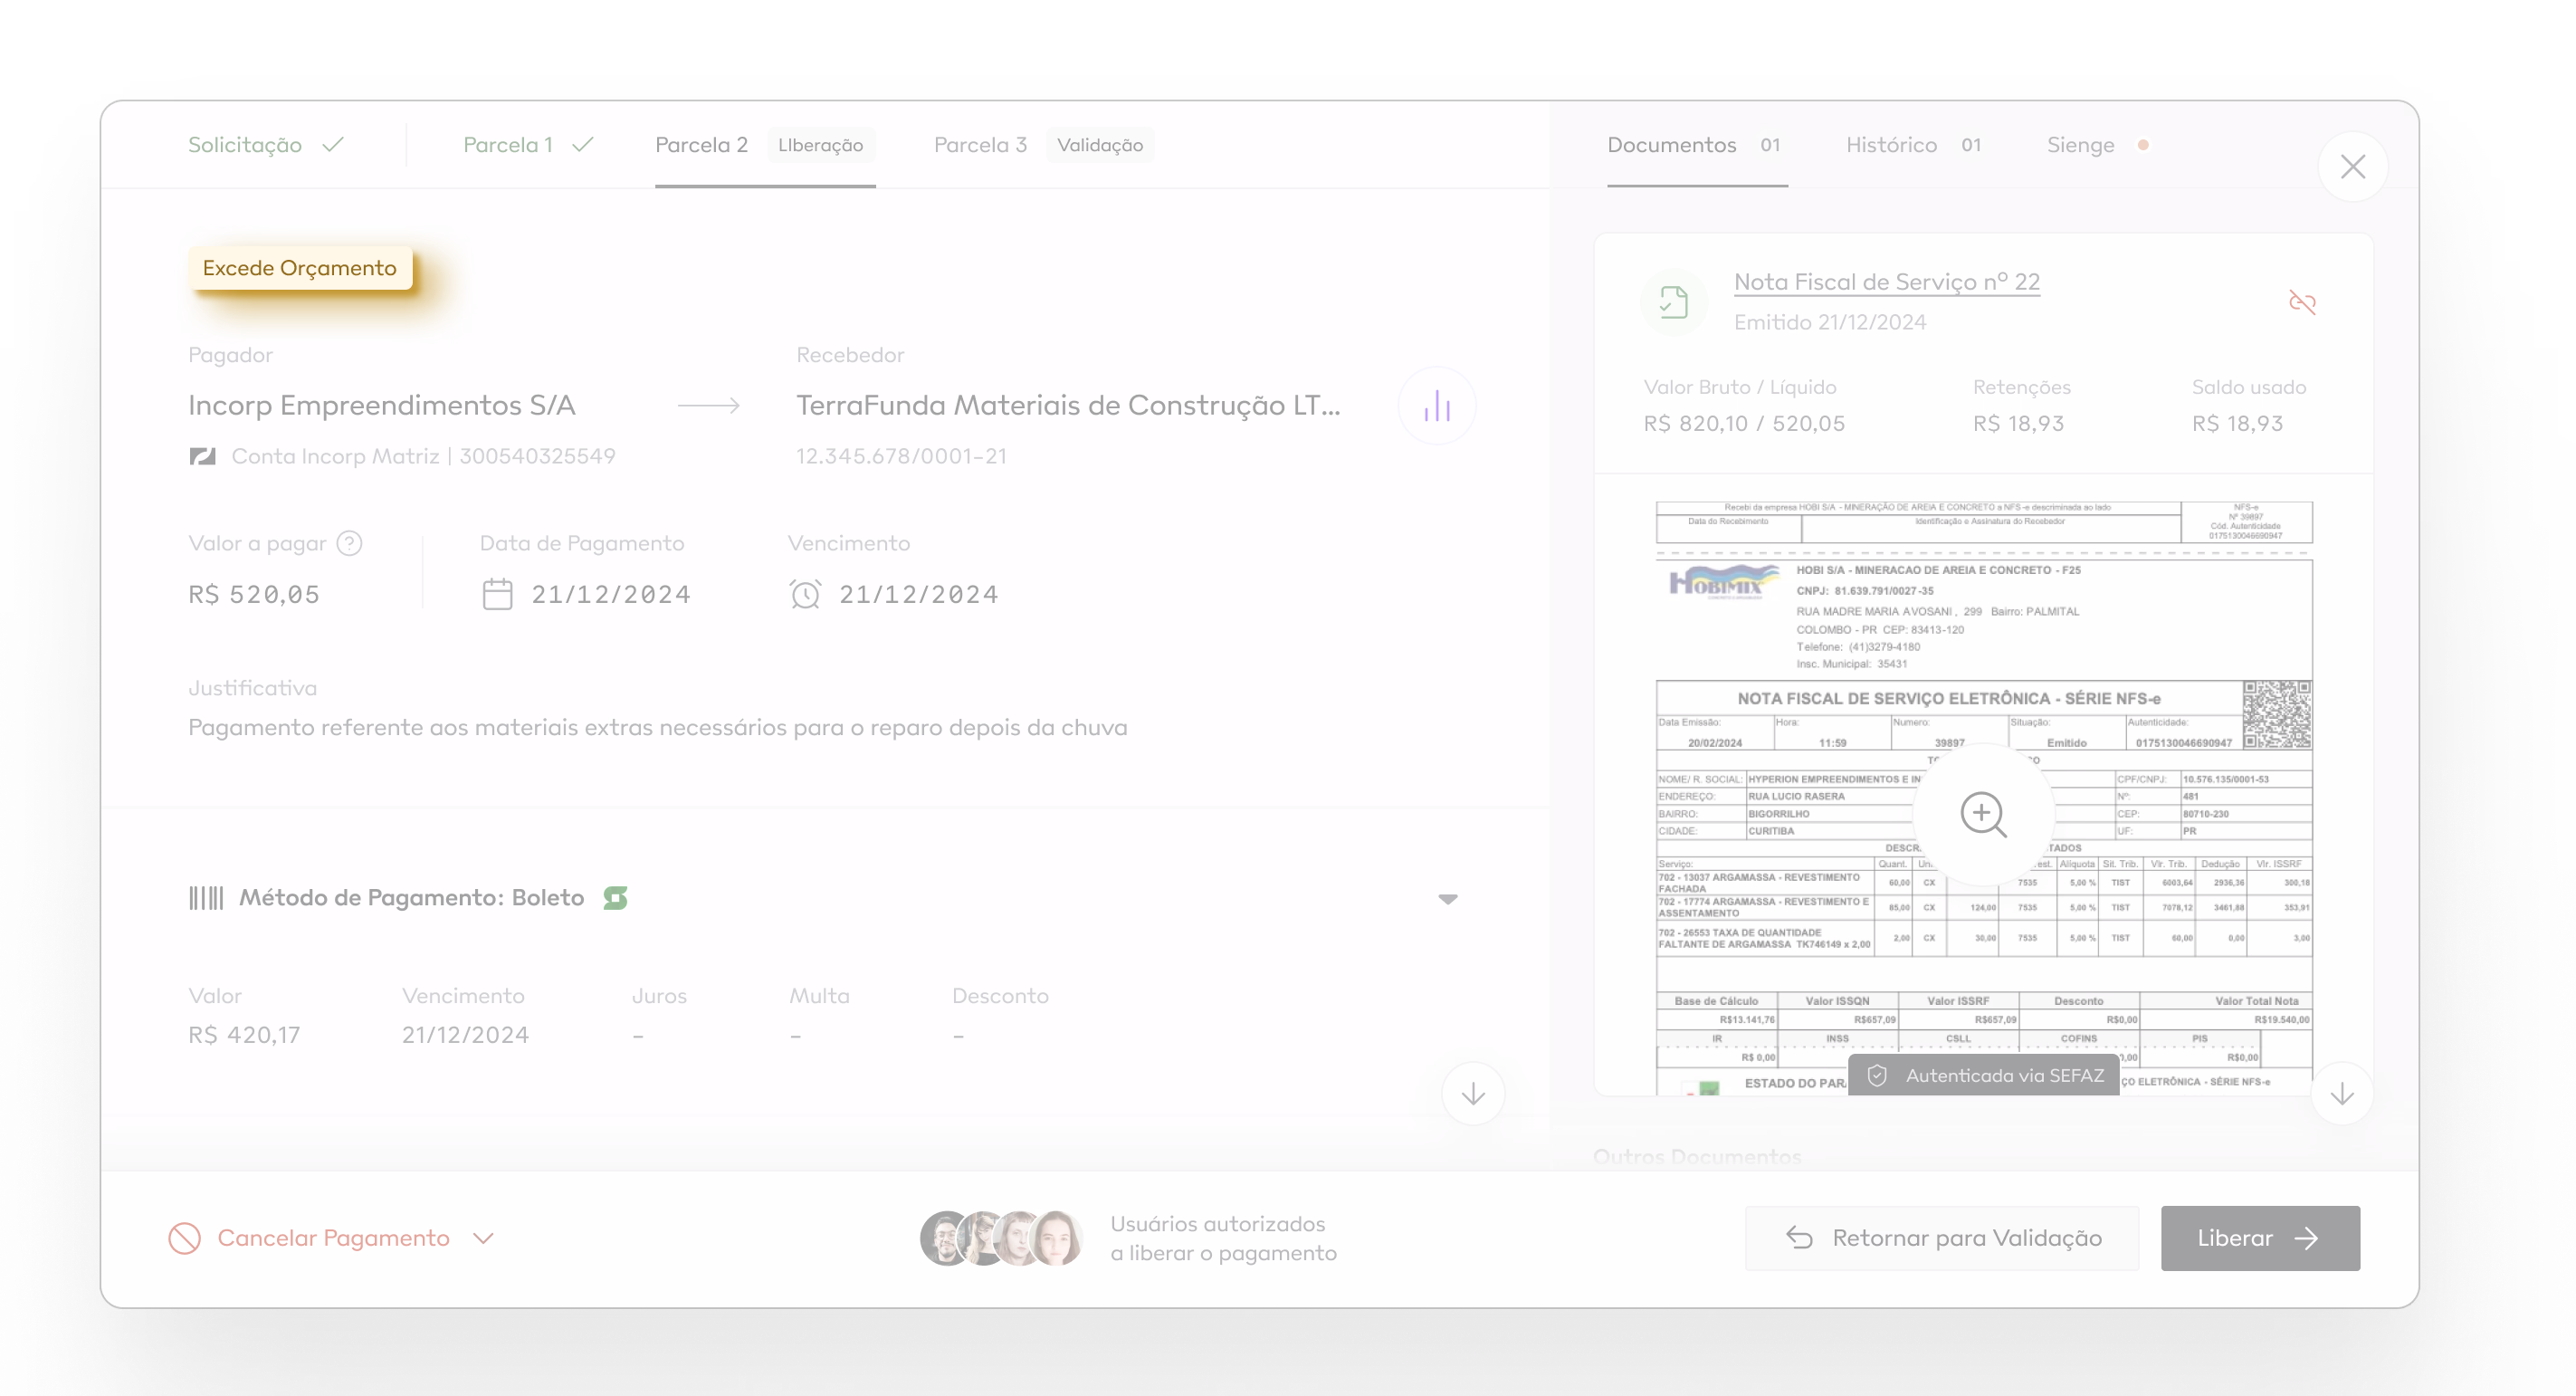
Task: Click the invoice document preview thumbnail
Action: (x=1984, y=797)
